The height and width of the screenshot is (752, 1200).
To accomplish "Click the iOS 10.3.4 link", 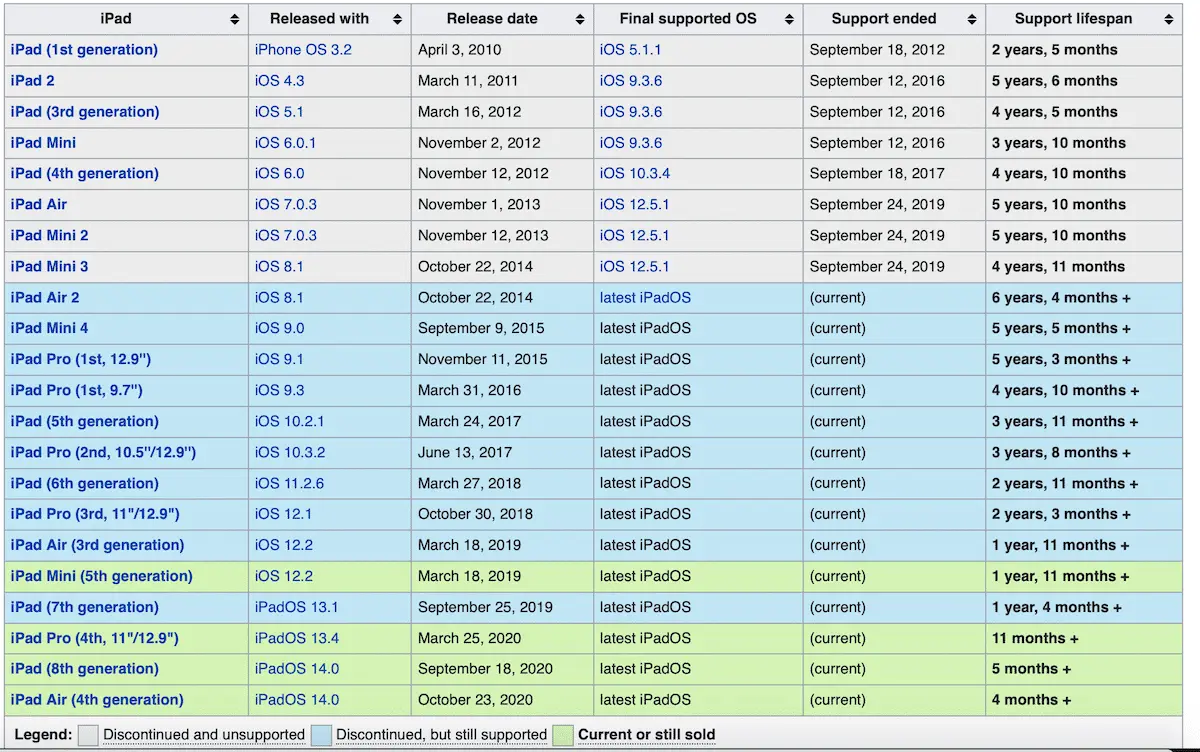I will (x=635, y=173).
